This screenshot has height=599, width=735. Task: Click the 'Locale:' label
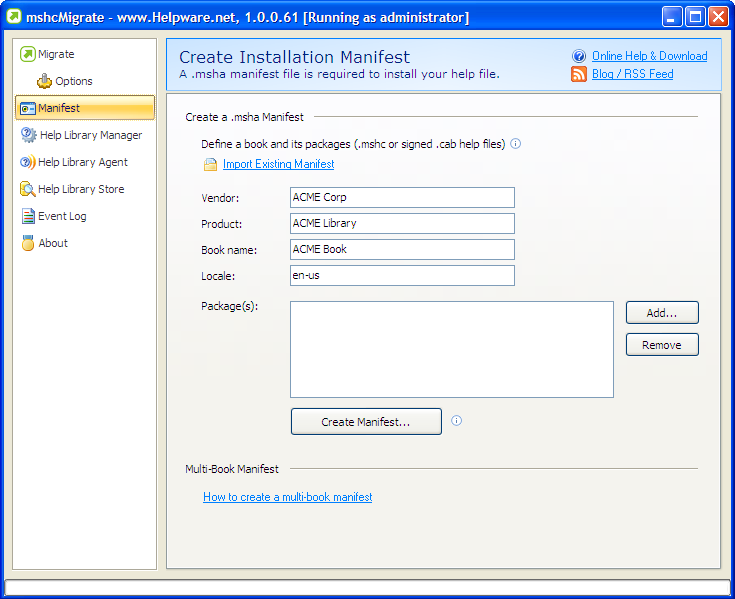(x=218, y=276)
